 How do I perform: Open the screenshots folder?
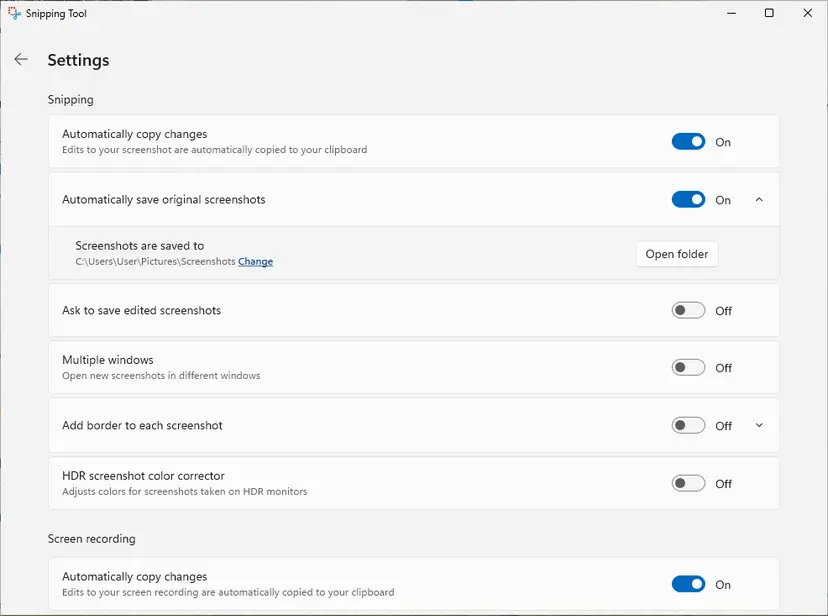tap(677, 254)
